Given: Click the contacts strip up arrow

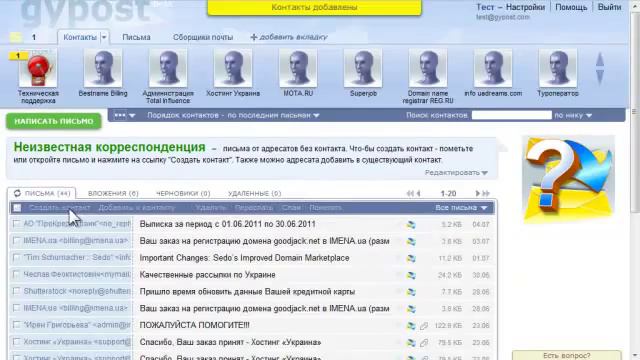Looking at the screenshot, I should [600, 60].
